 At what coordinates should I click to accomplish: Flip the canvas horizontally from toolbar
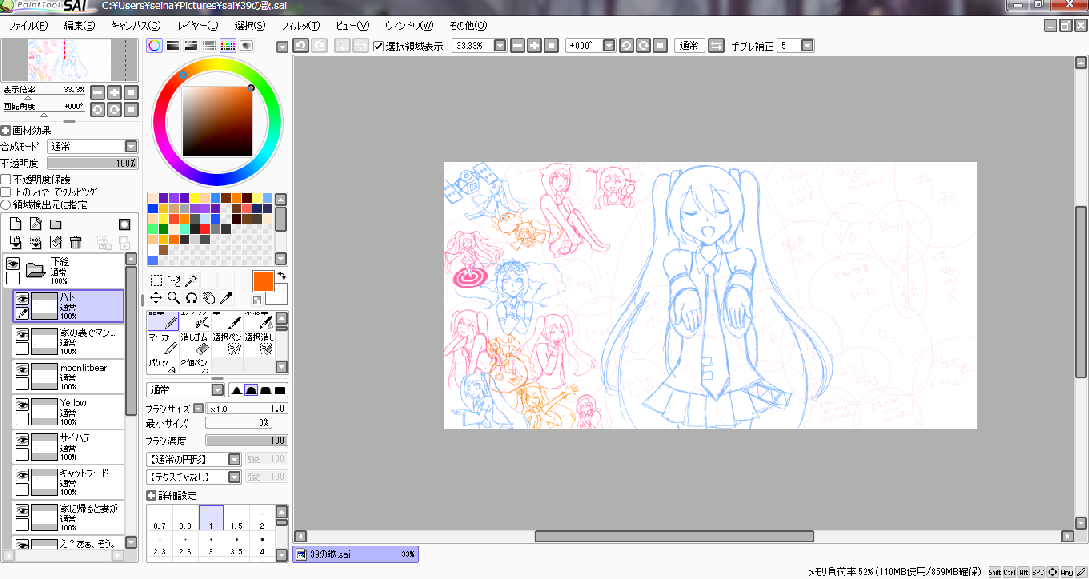pos(716,46)
